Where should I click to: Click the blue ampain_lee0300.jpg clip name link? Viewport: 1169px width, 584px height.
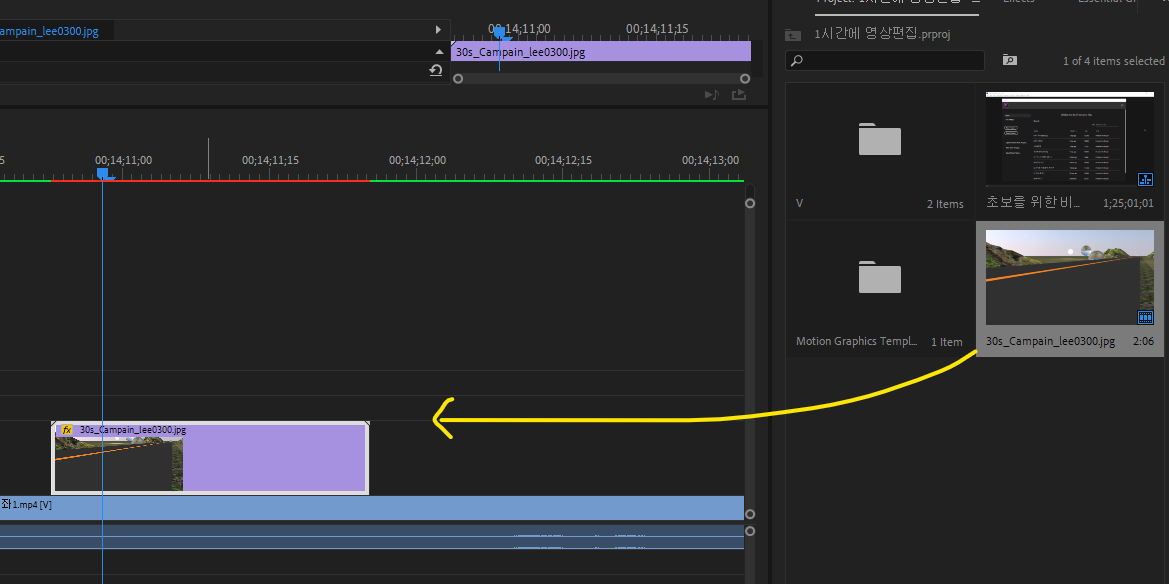(49, 31)
